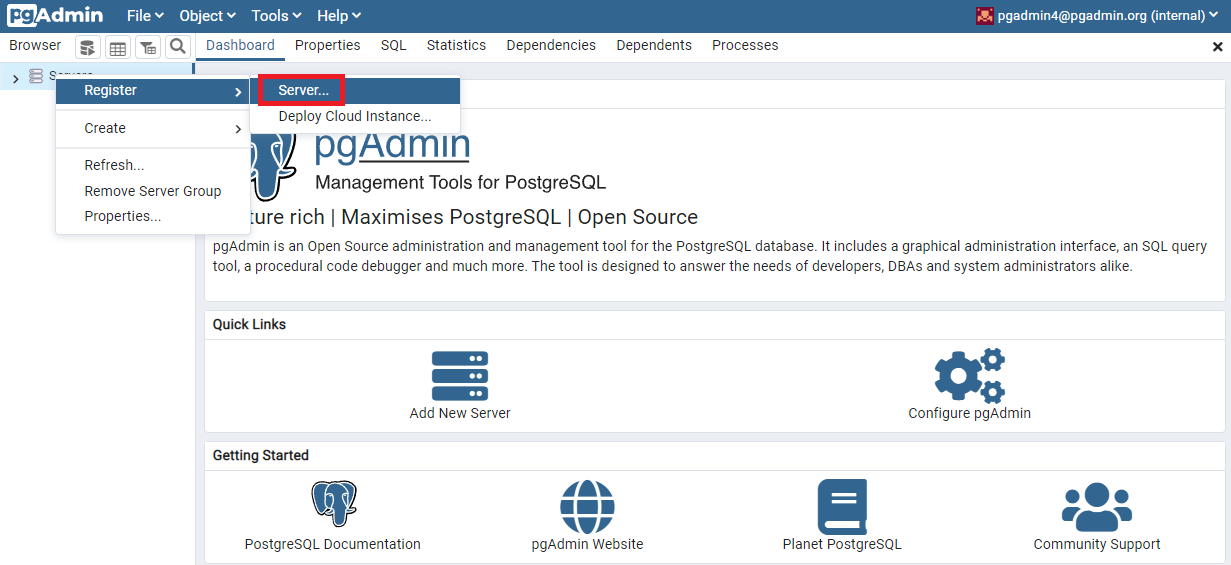The image size is (1231, 565).
Task: Click the Planet PostgreSQL book icon
Action: [842, 507]
